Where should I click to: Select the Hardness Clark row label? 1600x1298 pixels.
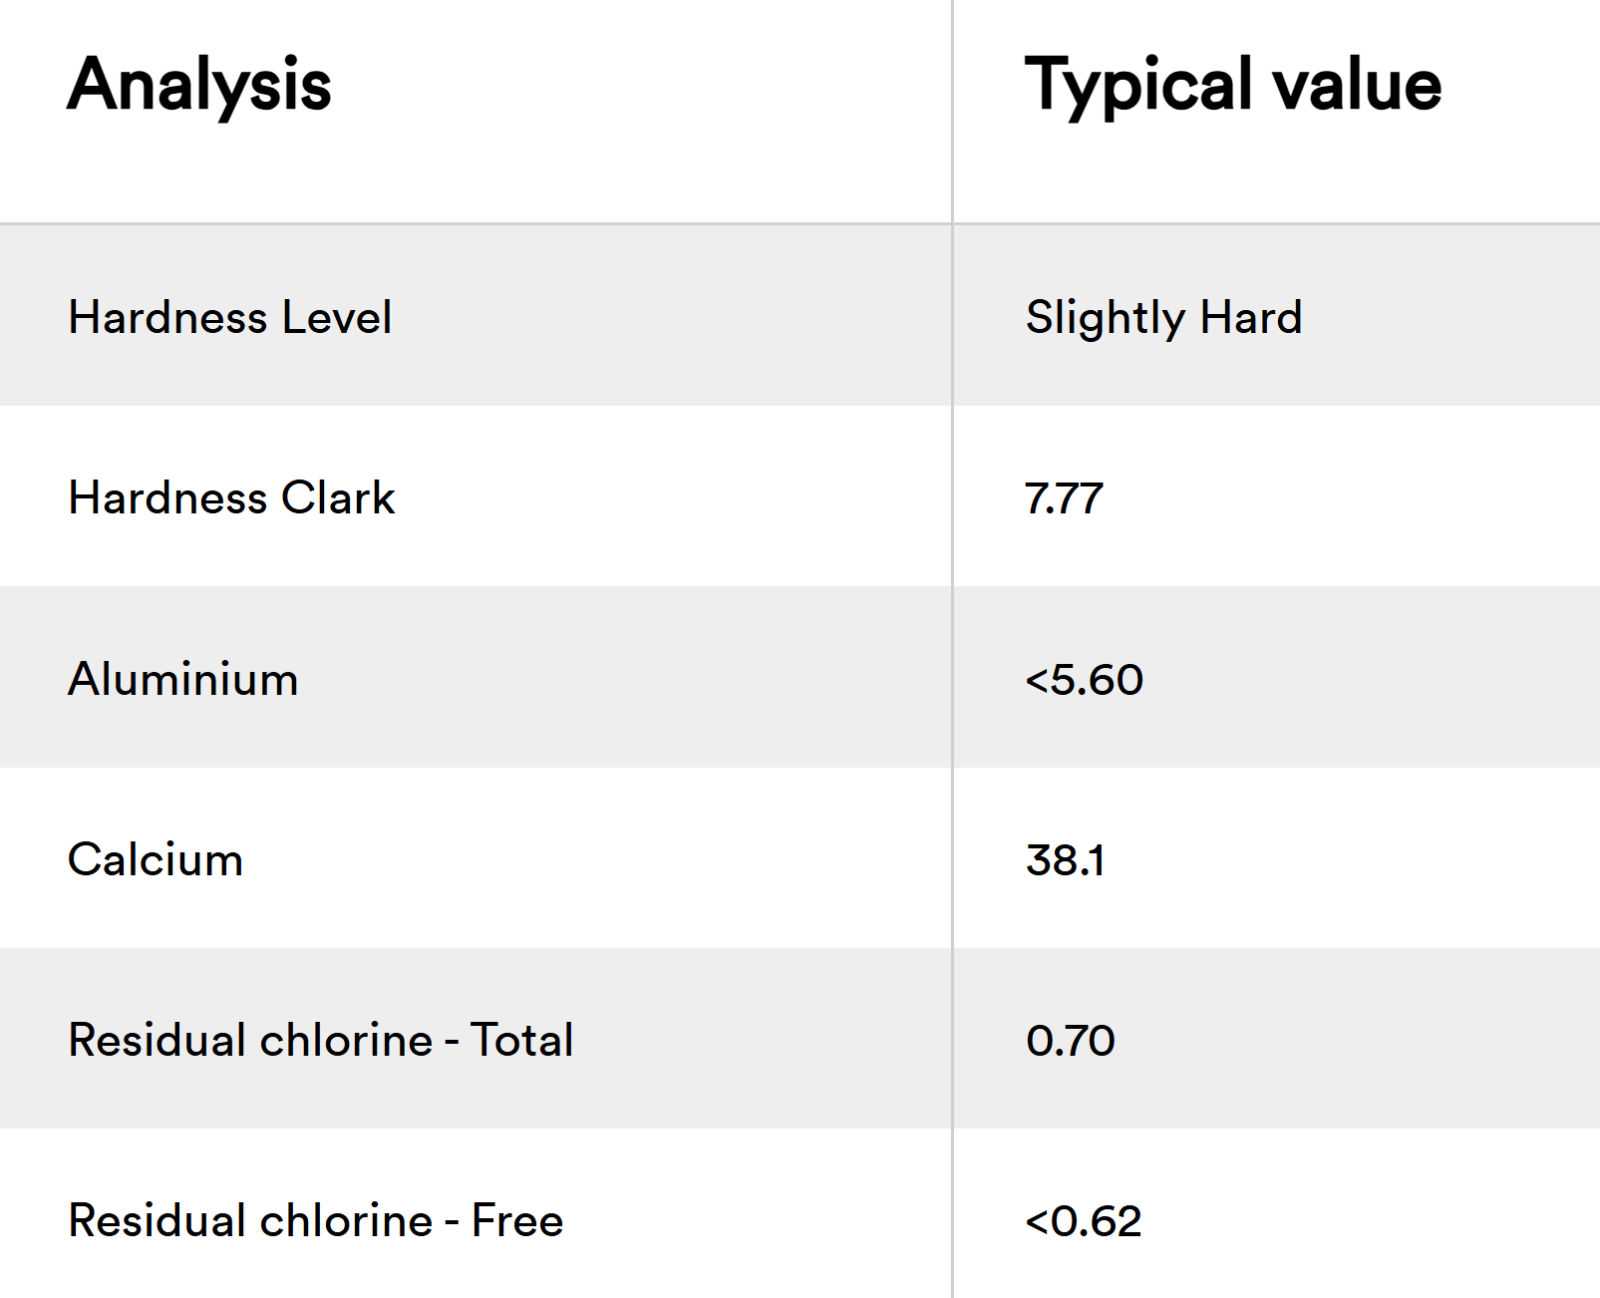click(231, 498)
